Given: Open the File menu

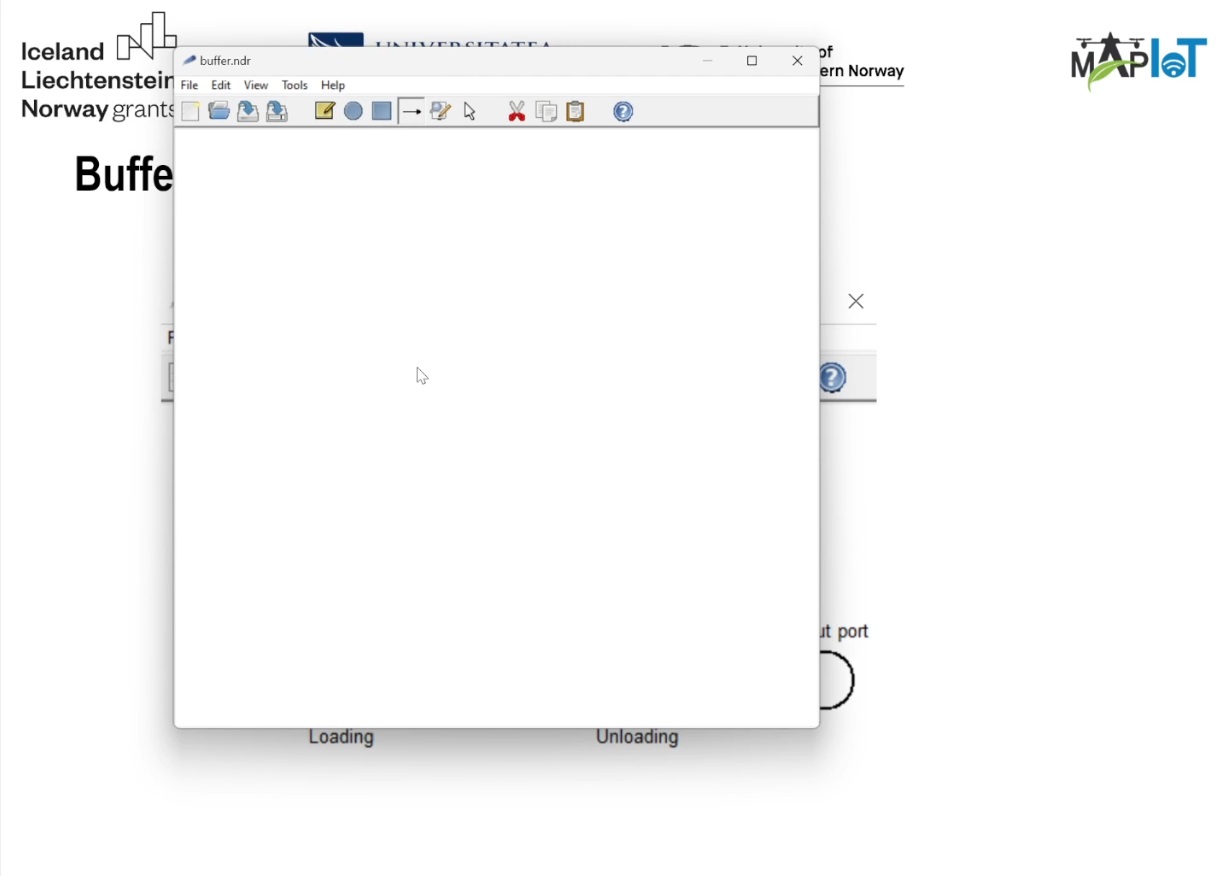Looking at the screenshot, I should [x=189, y=85].
